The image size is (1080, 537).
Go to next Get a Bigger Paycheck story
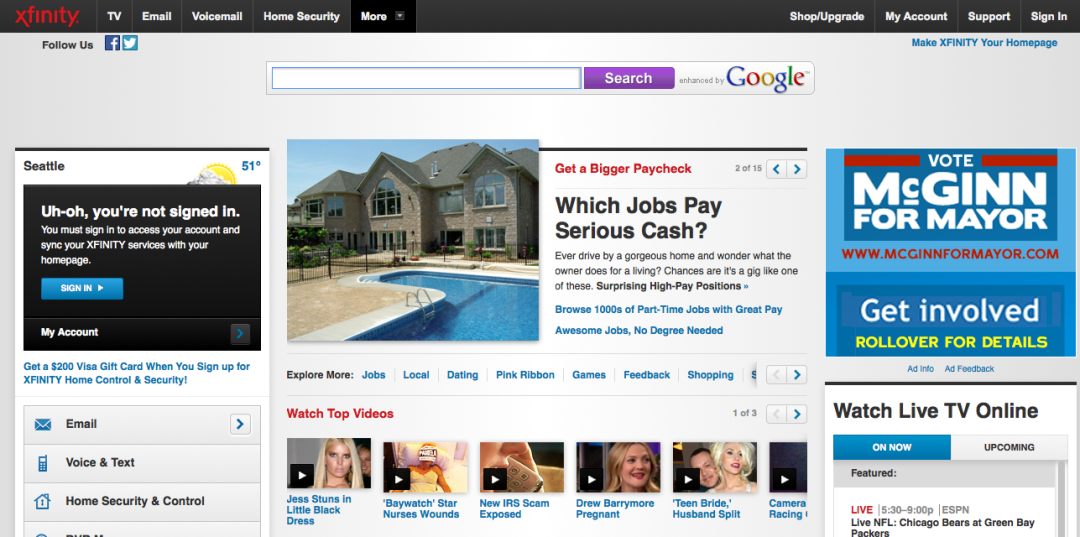pos(797,169)
